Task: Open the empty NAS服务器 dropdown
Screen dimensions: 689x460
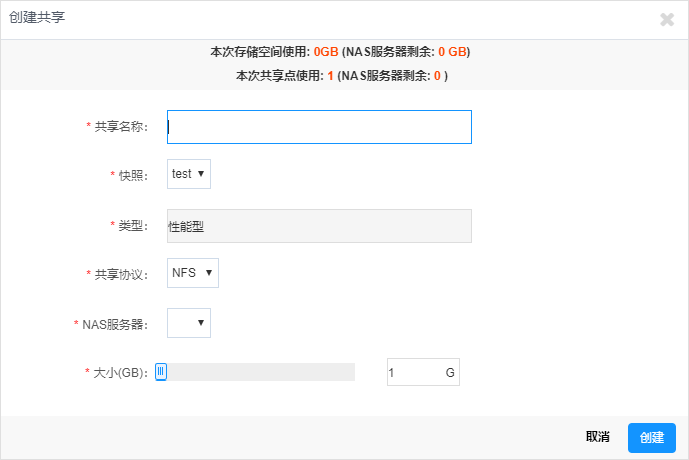Action: click(x=189, y=323)
